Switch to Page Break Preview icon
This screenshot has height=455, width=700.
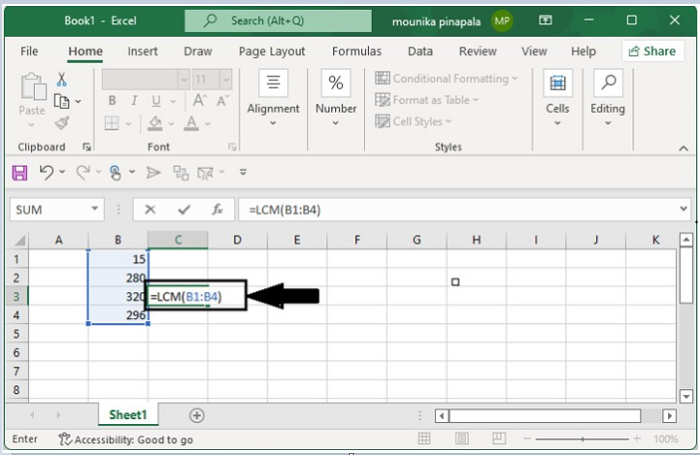[499, 438]
